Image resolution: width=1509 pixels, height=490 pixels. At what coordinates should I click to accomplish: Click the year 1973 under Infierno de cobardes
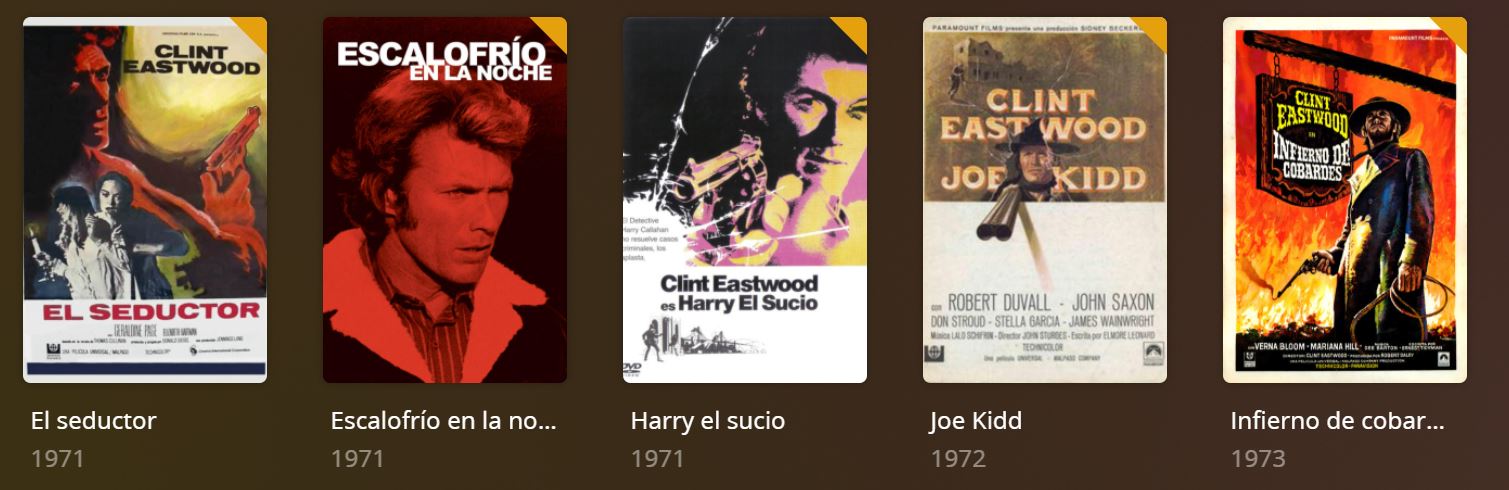[1258, 459]
